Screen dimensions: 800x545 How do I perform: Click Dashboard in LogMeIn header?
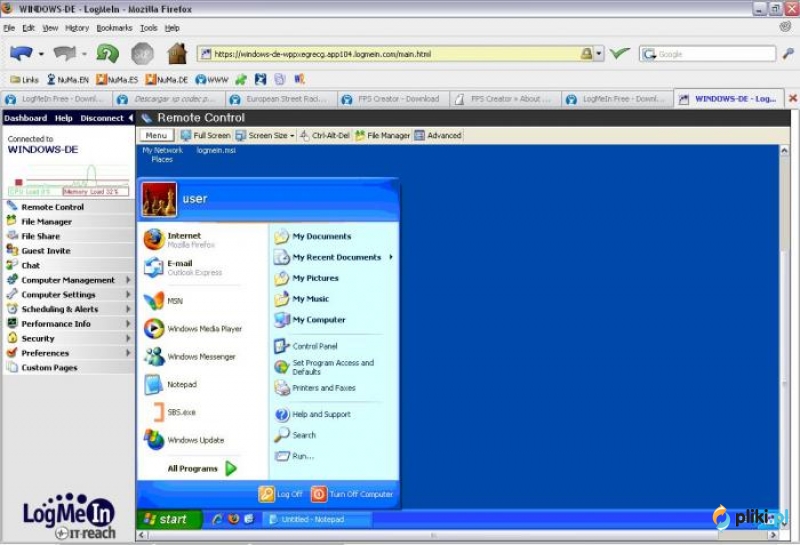pos(26,118)
